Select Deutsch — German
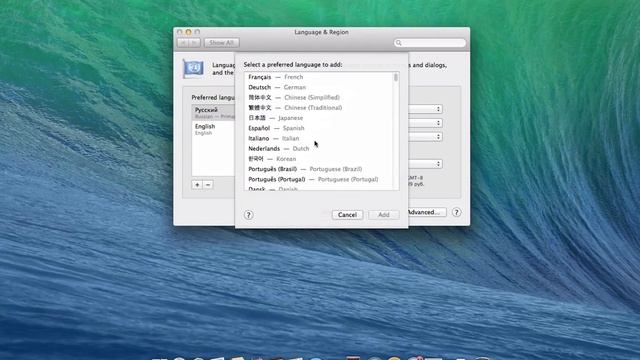This screenshot has height=360, width=640. click(x=319, y=87)
